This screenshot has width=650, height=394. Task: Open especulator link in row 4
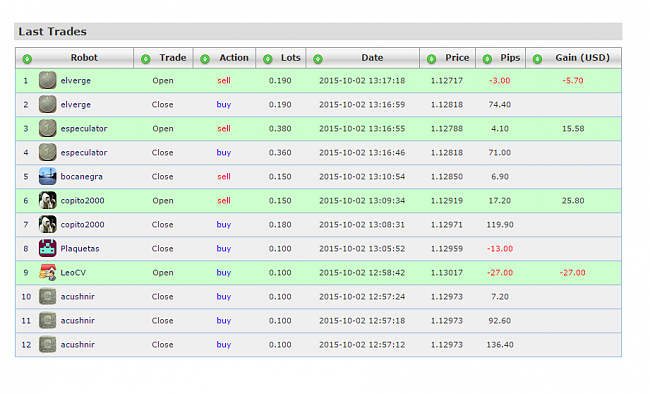coord(84,153)
